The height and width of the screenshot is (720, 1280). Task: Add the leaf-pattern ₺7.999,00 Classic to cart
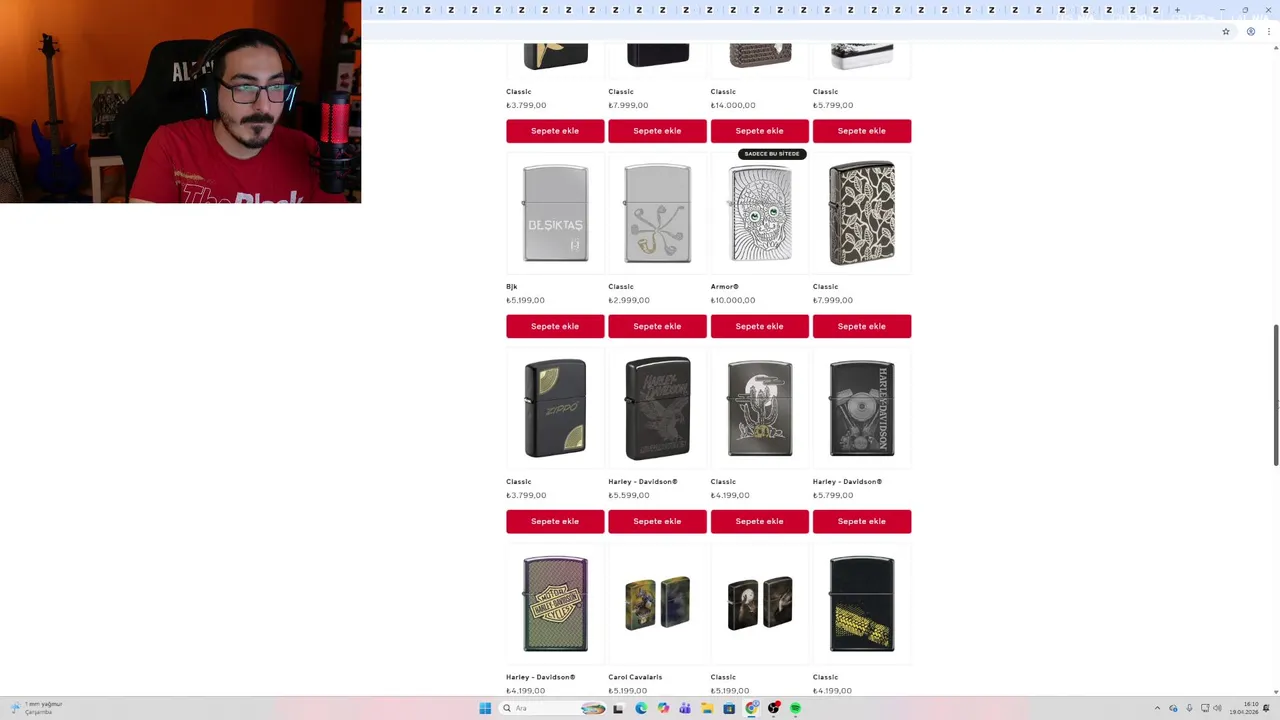coord(861,326)
